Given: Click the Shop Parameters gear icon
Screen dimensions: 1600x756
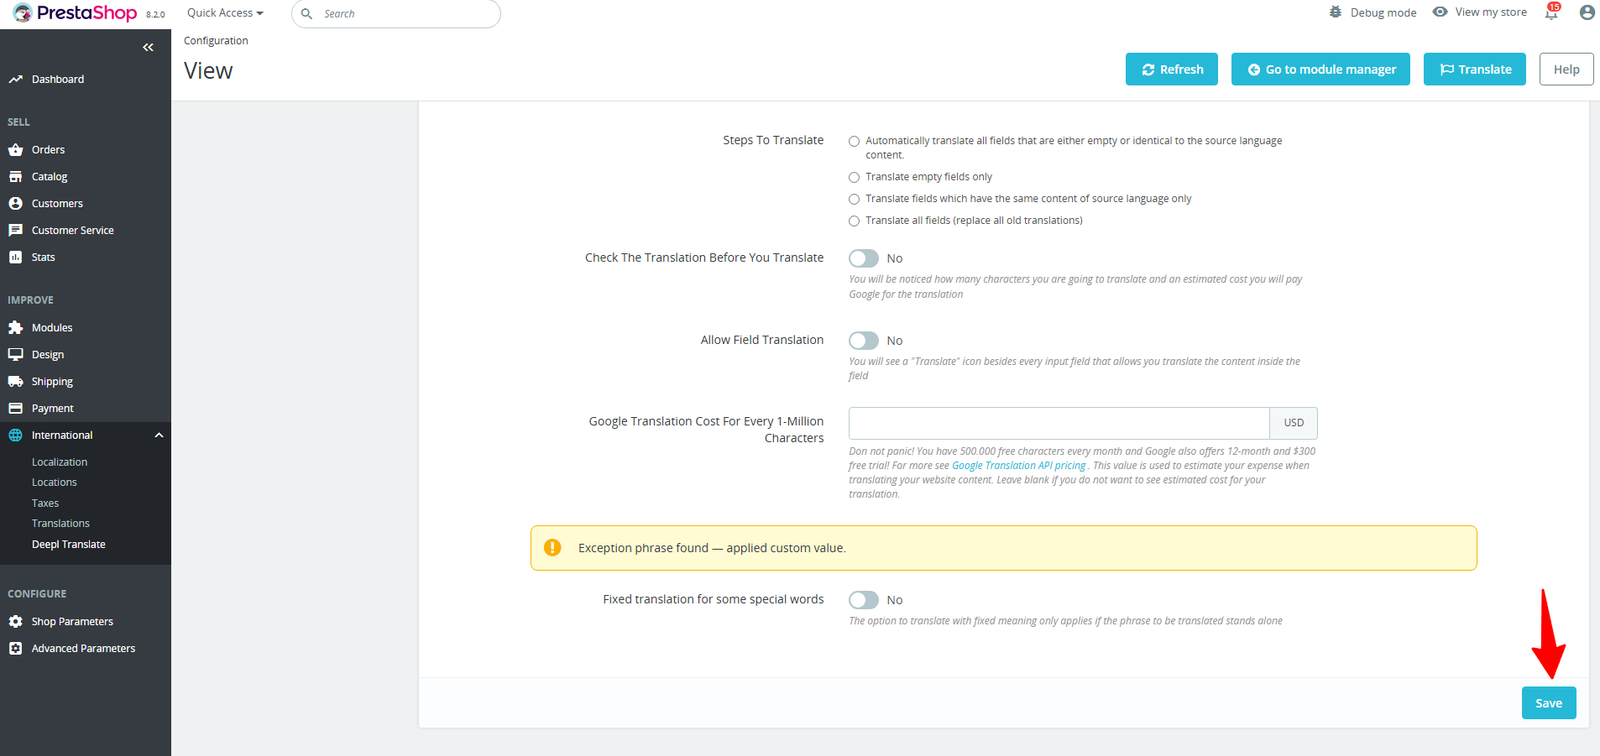Looking at the screenshot, I should click(x=15, y=622).
